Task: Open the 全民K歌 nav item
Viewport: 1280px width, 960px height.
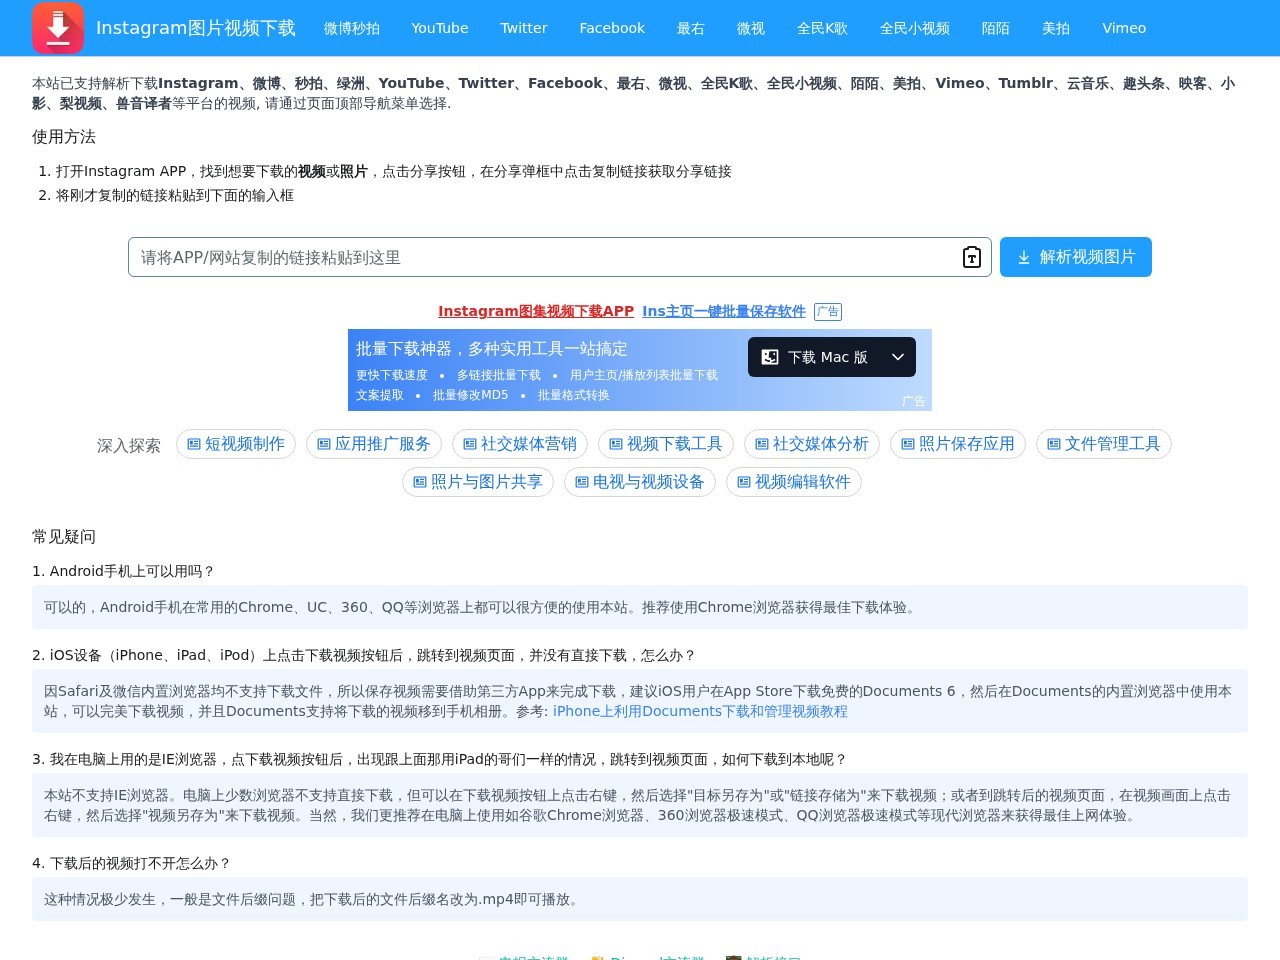Action: (822, 28)
